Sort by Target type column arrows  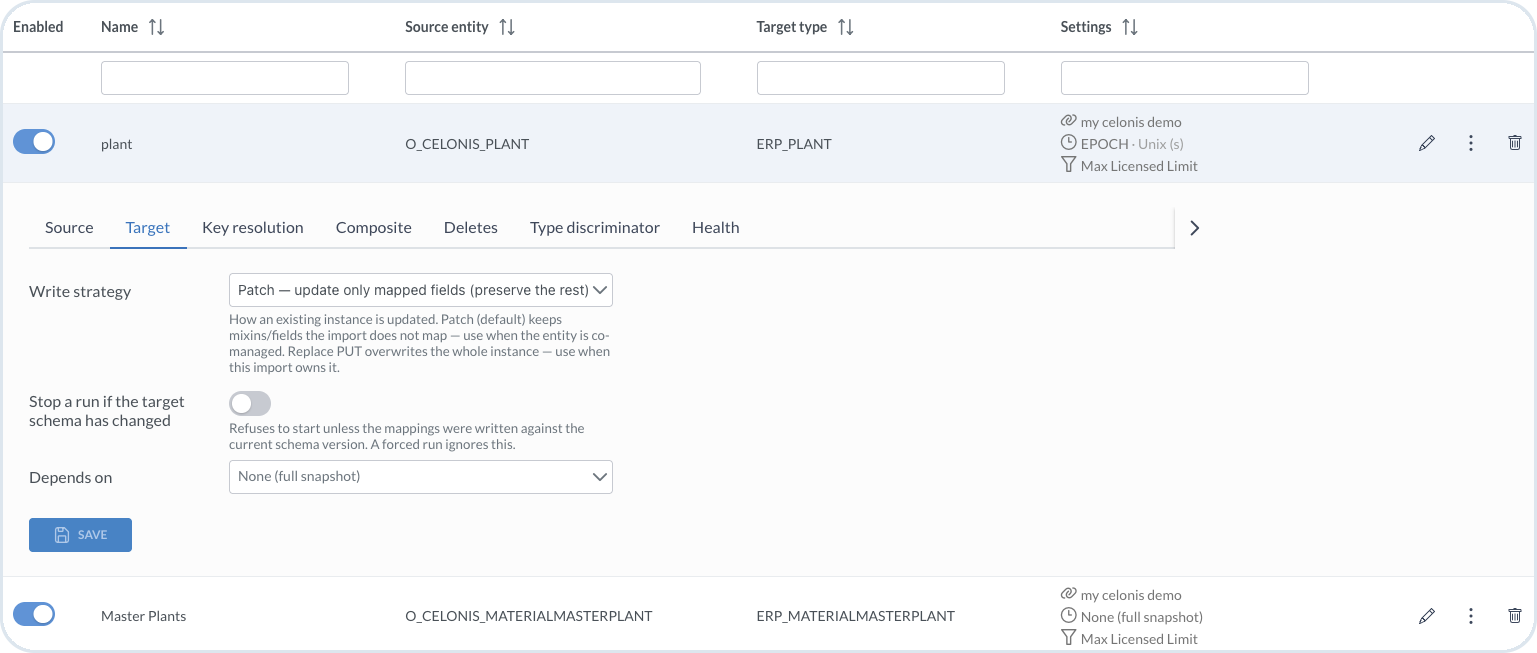click(846, 28)
